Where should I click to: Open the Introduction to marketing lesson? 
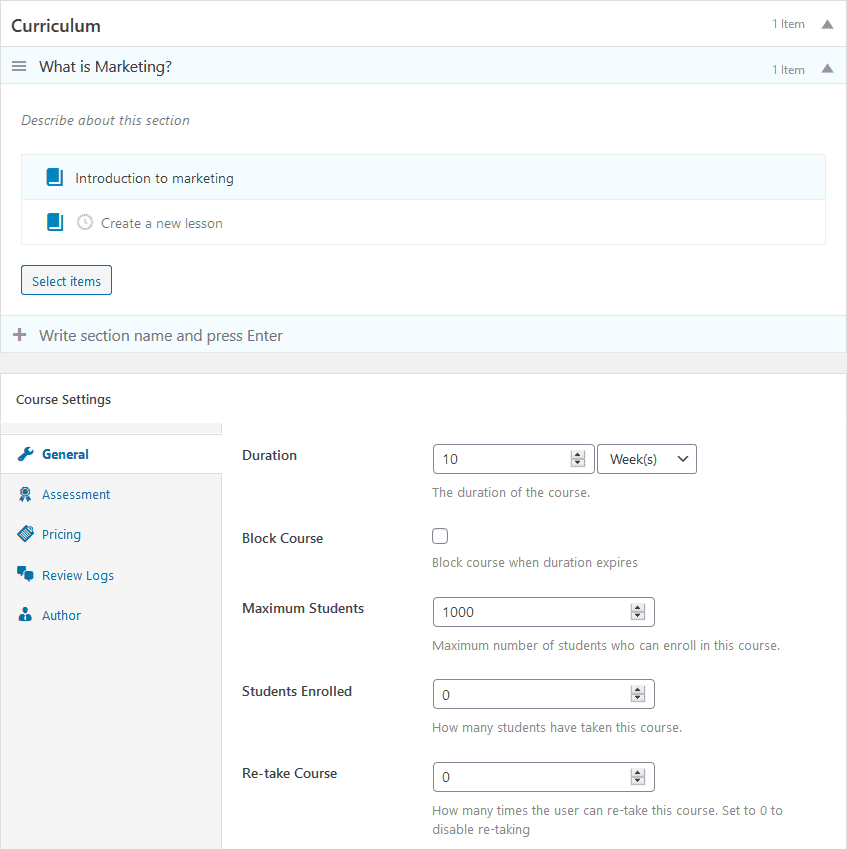(x=154, y=178)
